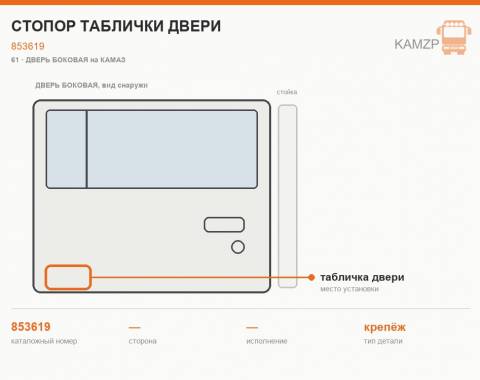
Task: Click the round door lock circle
Action: [238, 247]
